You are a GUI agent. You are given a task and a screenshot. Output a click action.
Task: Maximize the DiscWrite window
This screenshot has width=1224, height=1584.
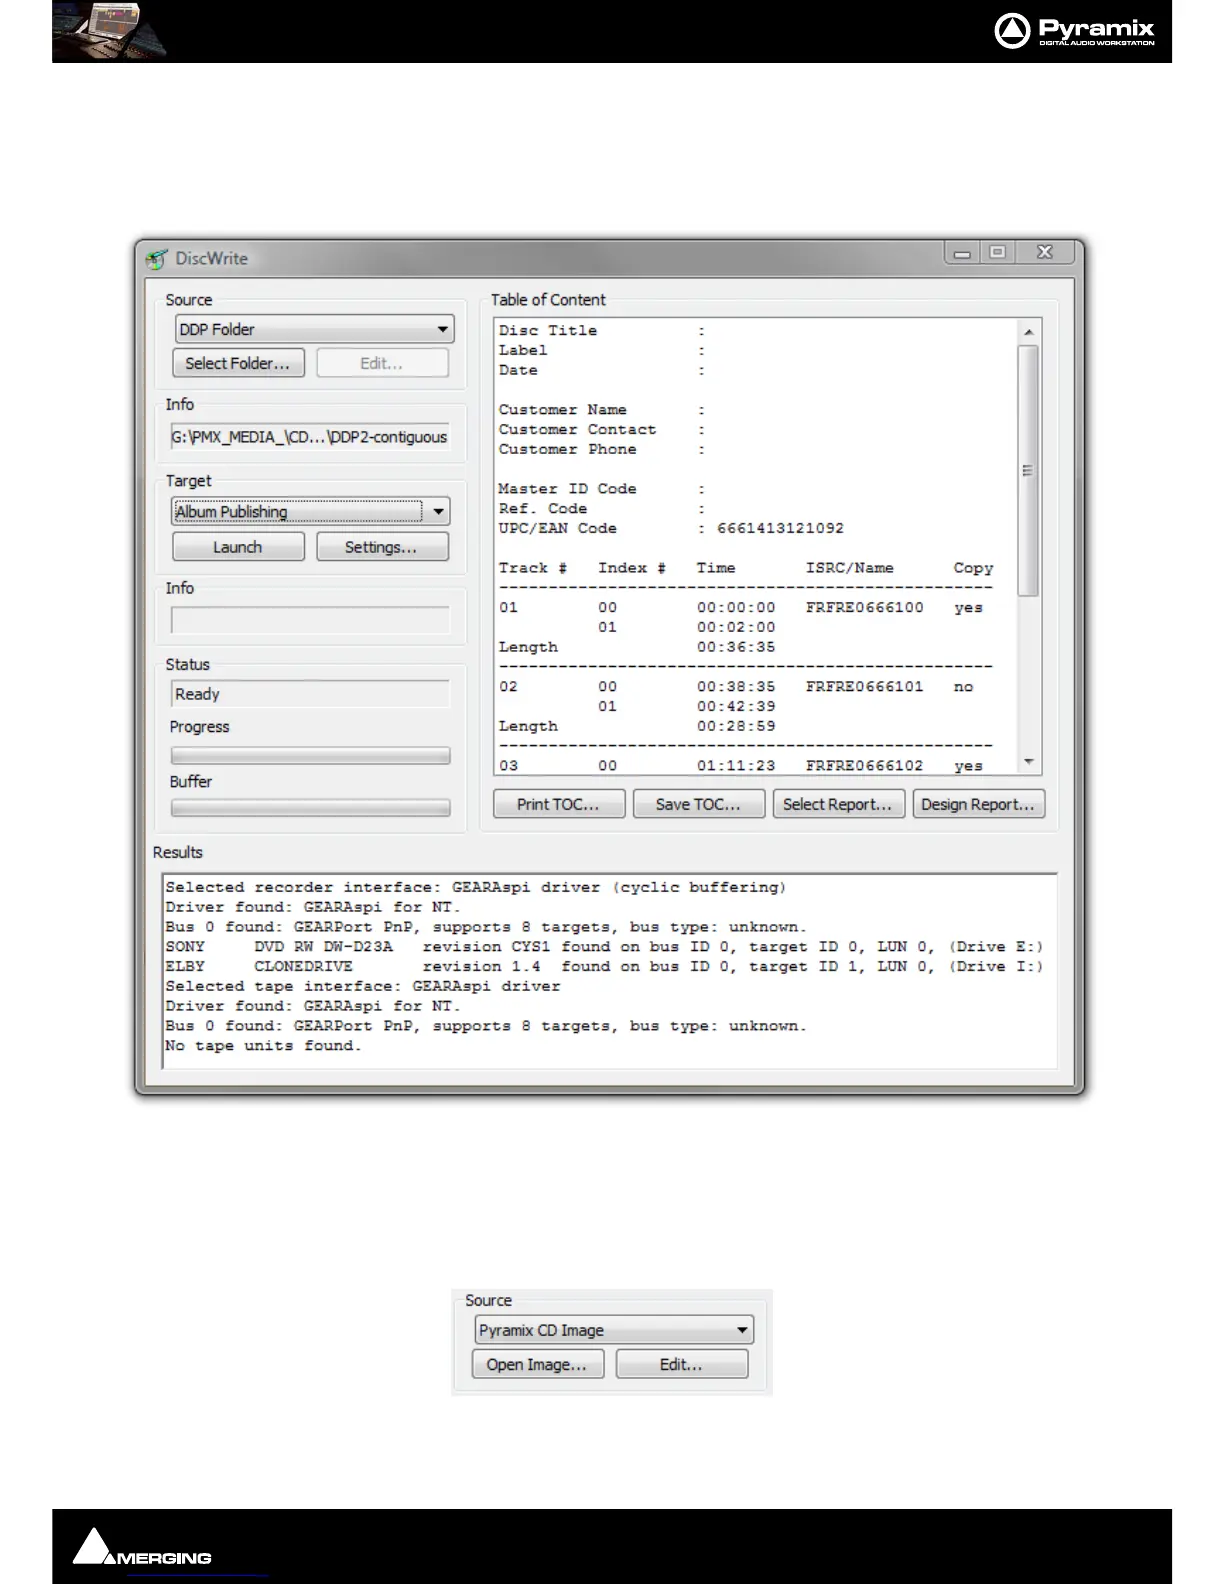[997, 253]
